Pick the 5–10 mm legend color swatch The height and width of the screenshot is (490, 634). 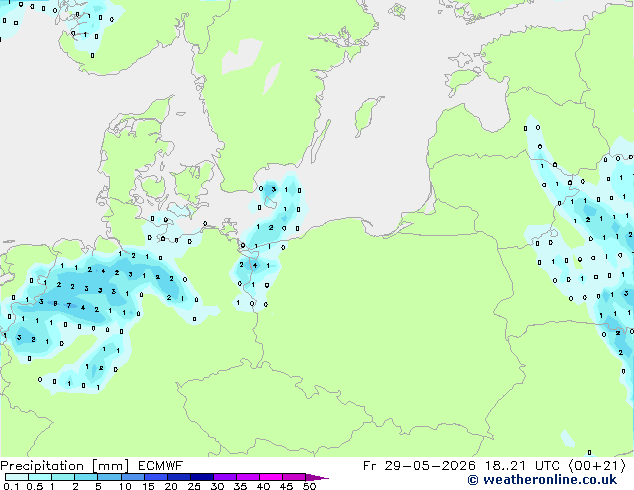tap(110, 477)
